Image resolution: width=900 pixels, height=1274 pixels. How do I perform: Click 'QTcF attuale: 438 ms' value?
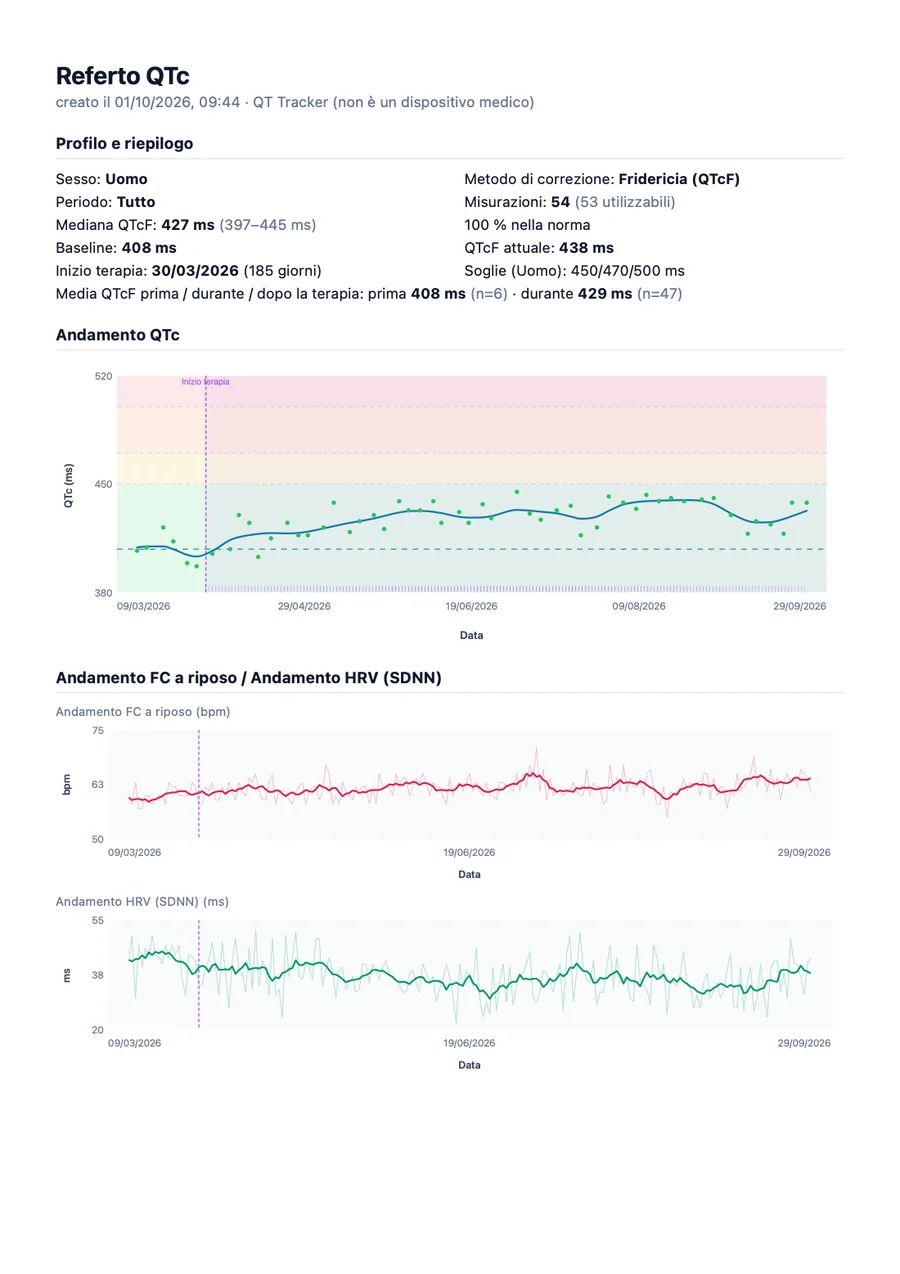[x=540, y=248]
